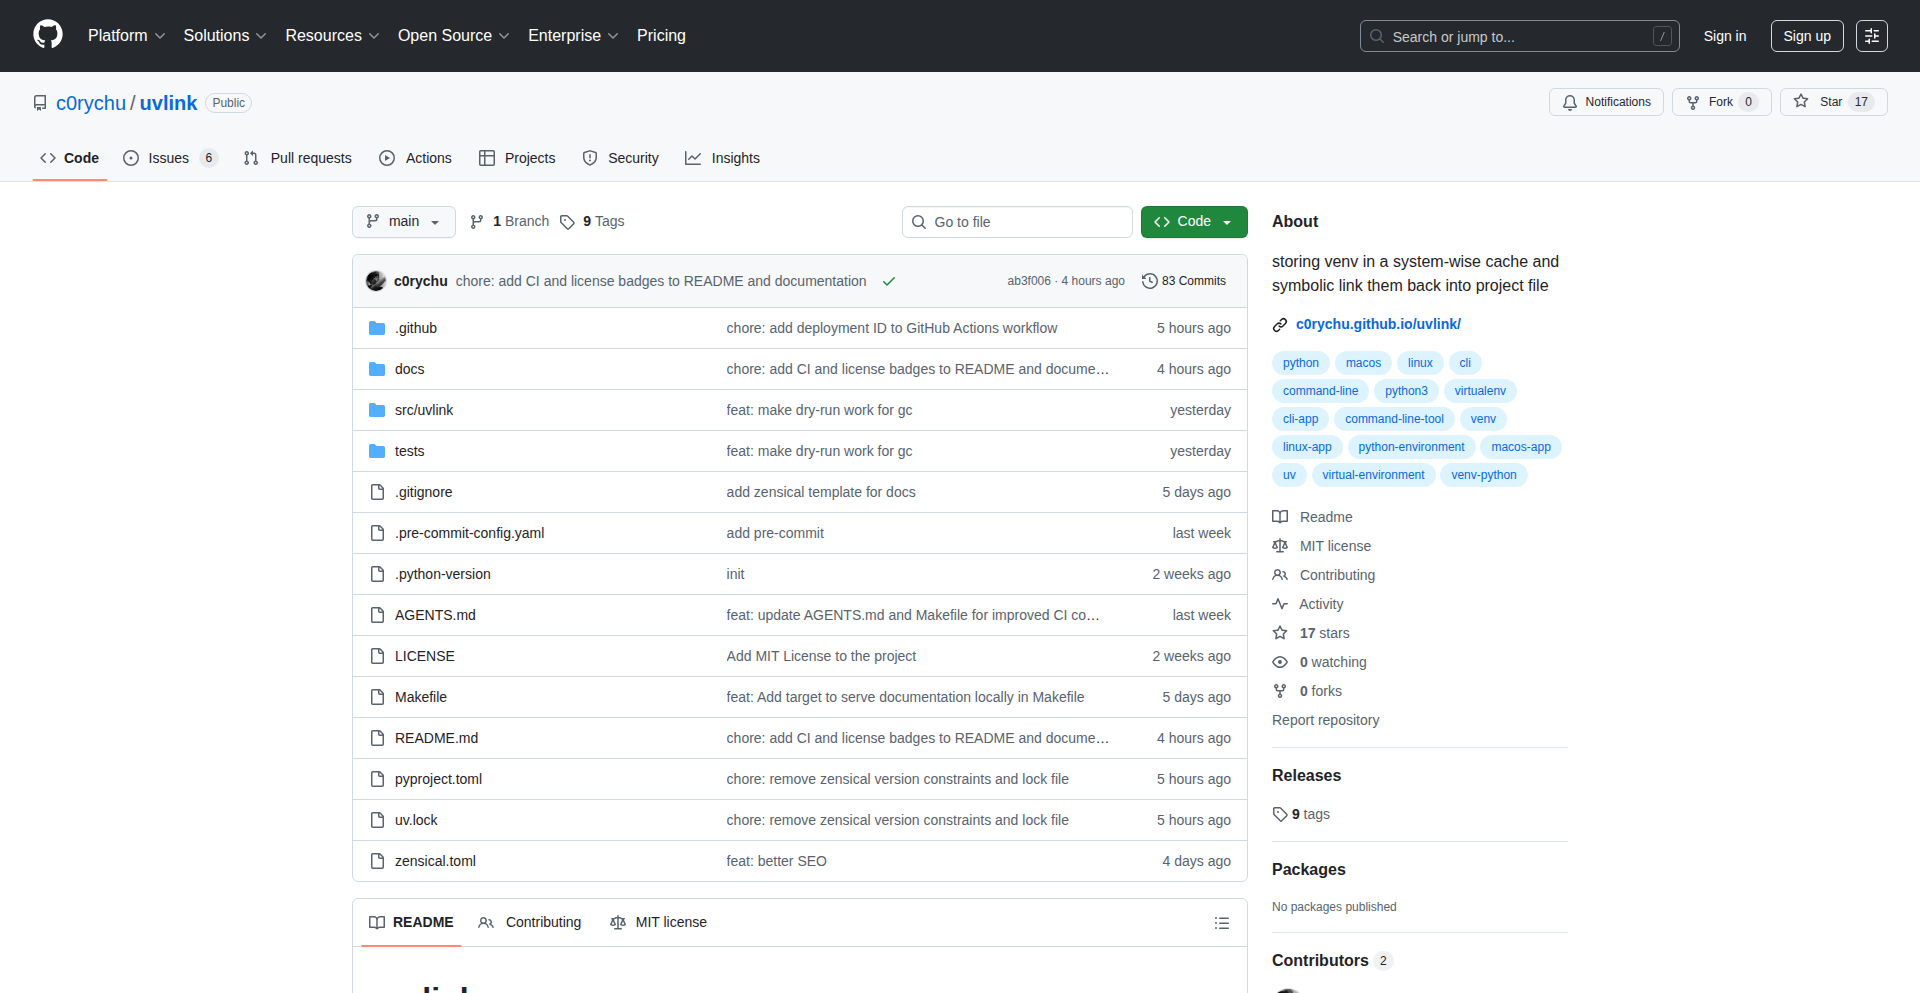The height and width of the screenshot is (993, 1920).
Task: Open the main branch selector
Action: click(403, 221)
